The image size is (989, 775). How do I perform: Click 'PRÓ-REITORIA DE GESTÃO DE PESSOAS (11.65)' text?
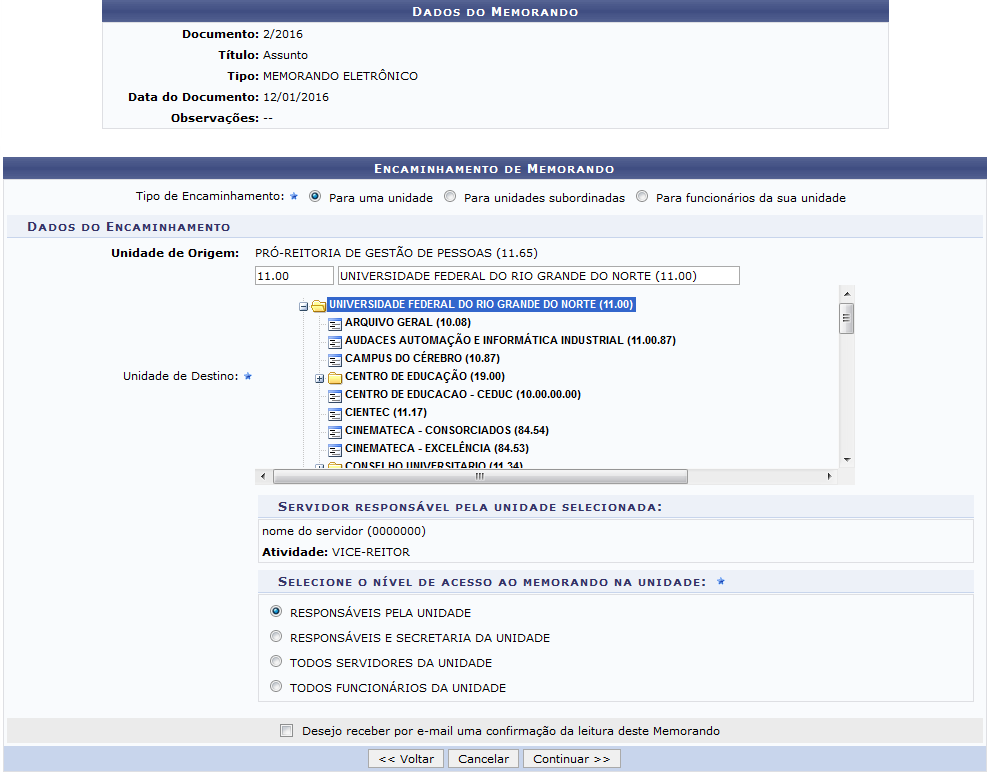pos(396,253)
